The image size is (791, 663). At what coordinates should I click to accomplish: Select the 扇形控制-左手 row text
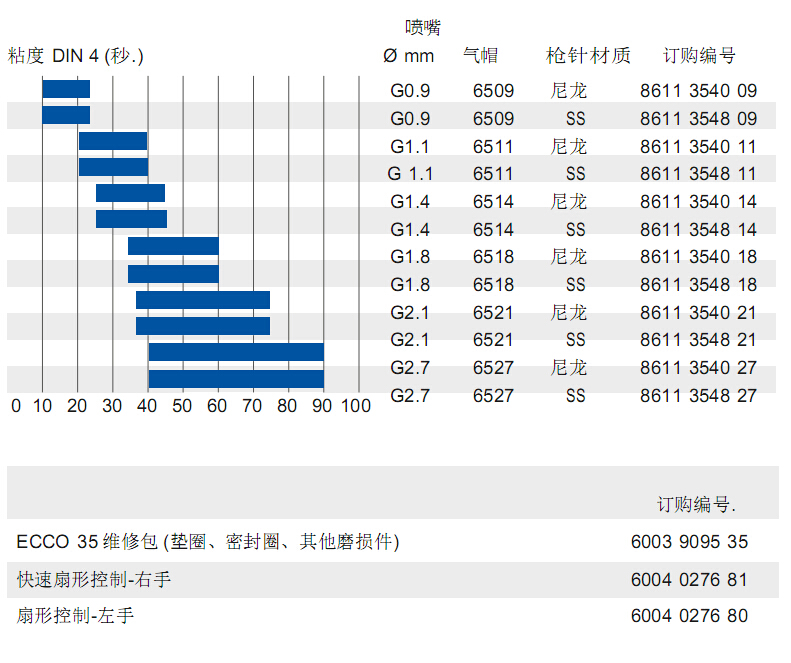click(75, 616)
